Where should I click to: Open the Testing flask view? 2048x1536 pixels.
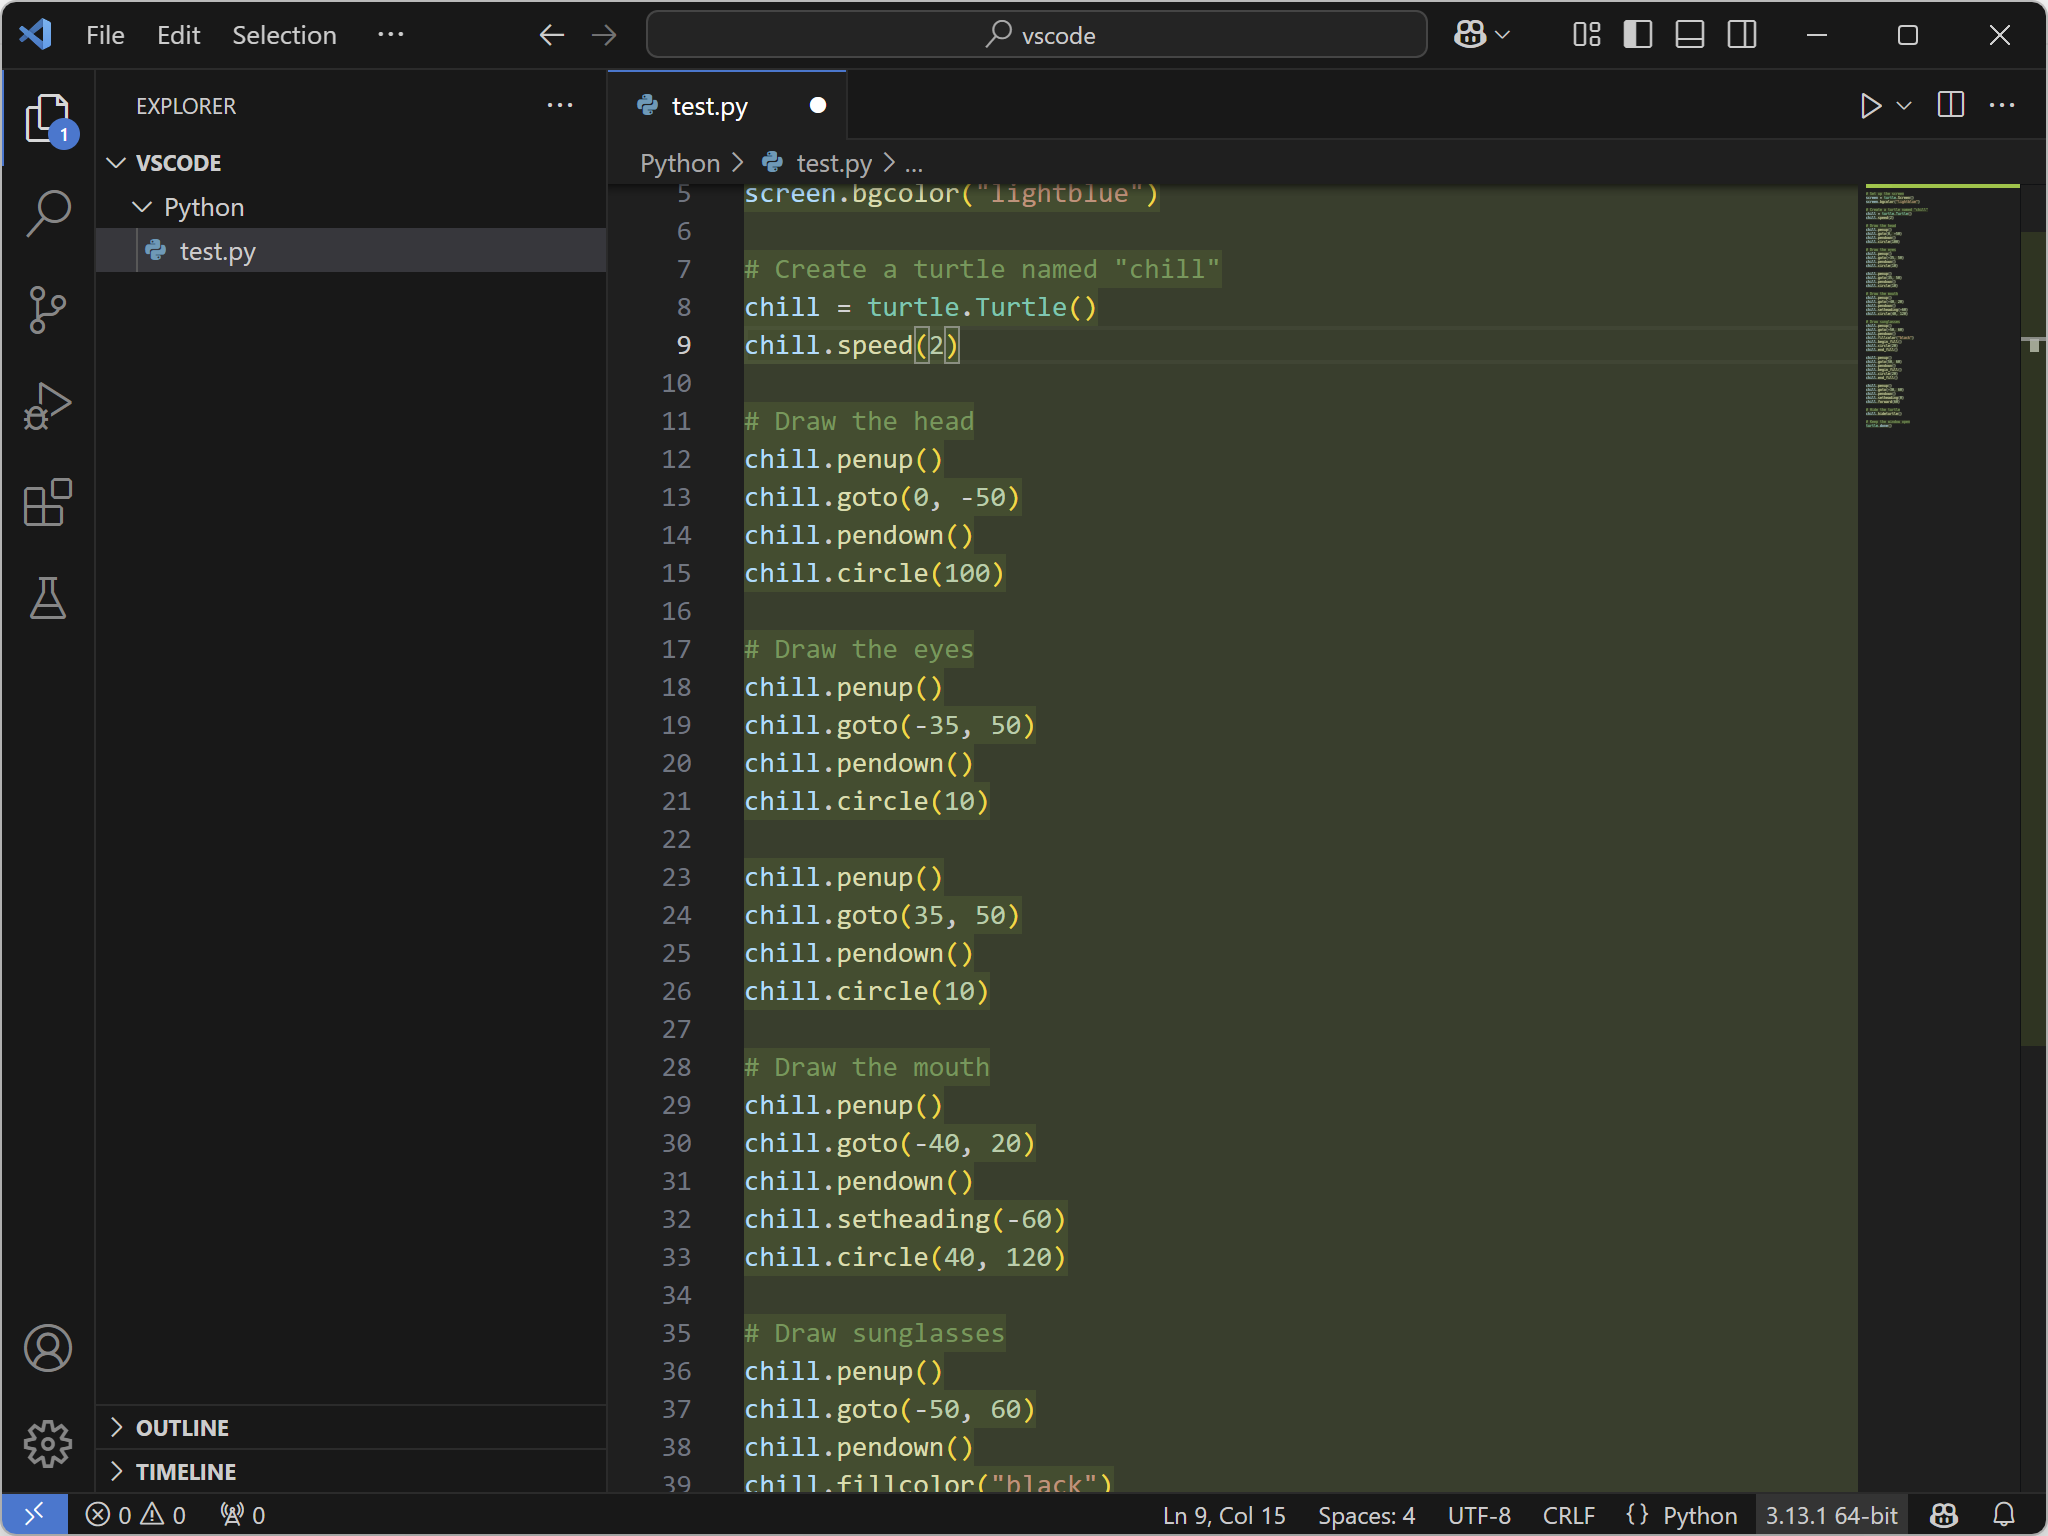click(x=47, y=598)
